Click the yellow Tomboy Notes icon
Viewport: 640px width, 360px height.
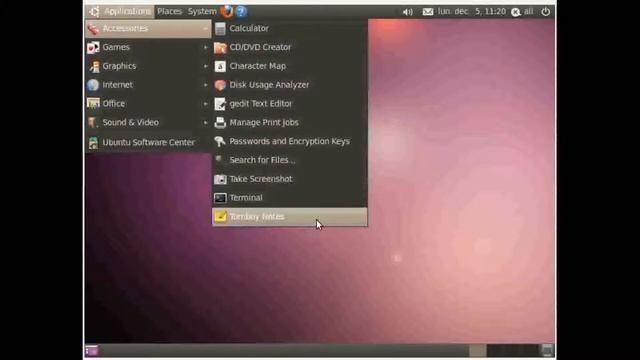[220, 216]
